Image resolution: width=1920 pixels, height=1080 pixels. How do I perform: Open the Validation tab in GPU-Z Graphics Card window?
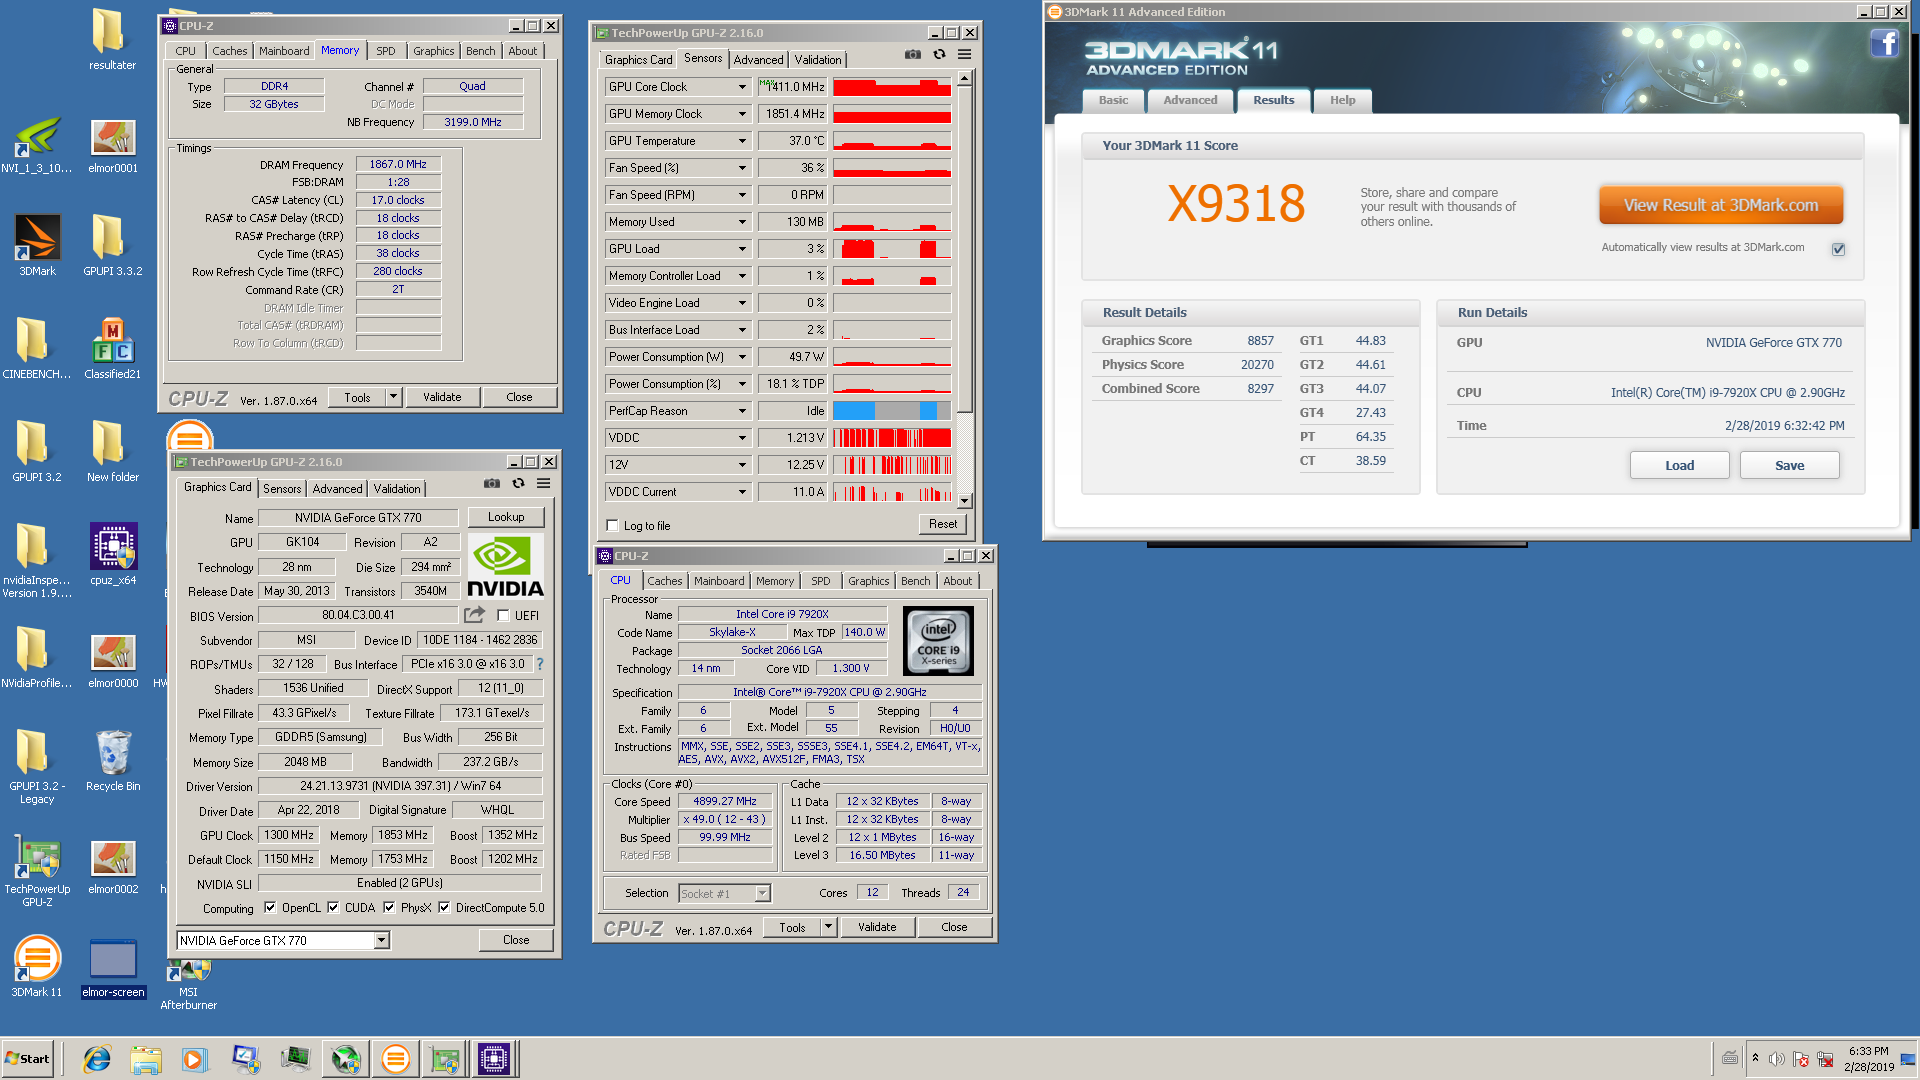pos(397,489)
